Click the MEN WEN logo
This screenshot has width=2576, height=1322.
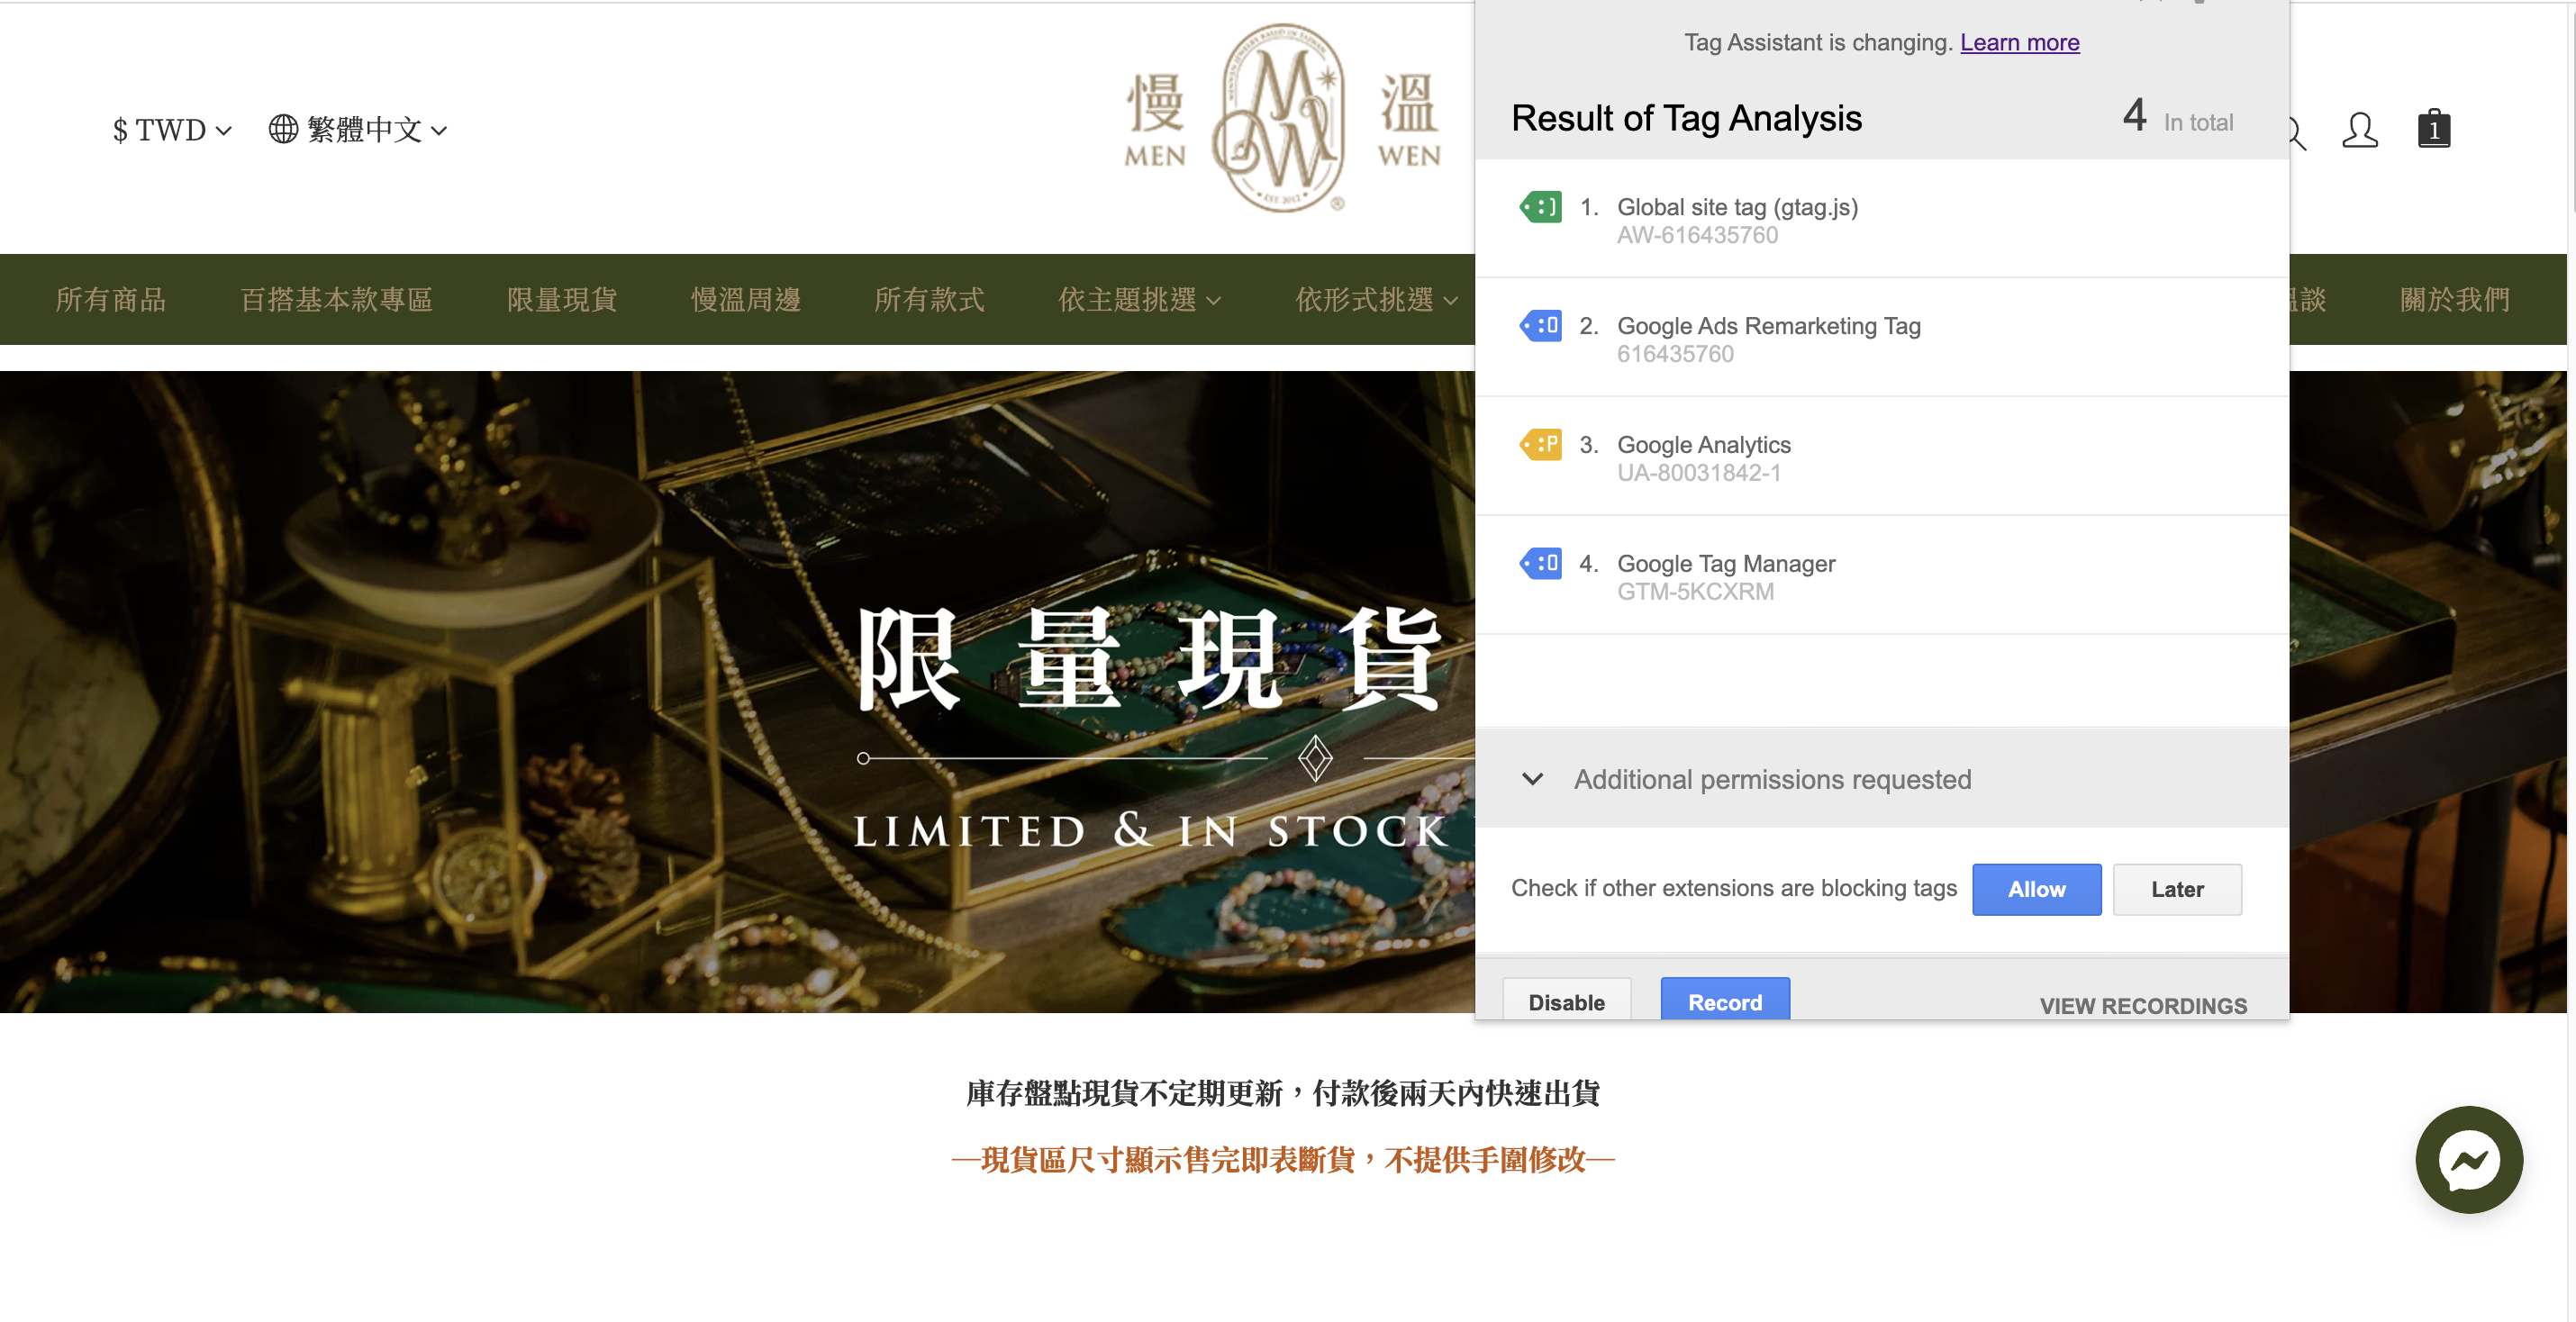[1282, 118]
